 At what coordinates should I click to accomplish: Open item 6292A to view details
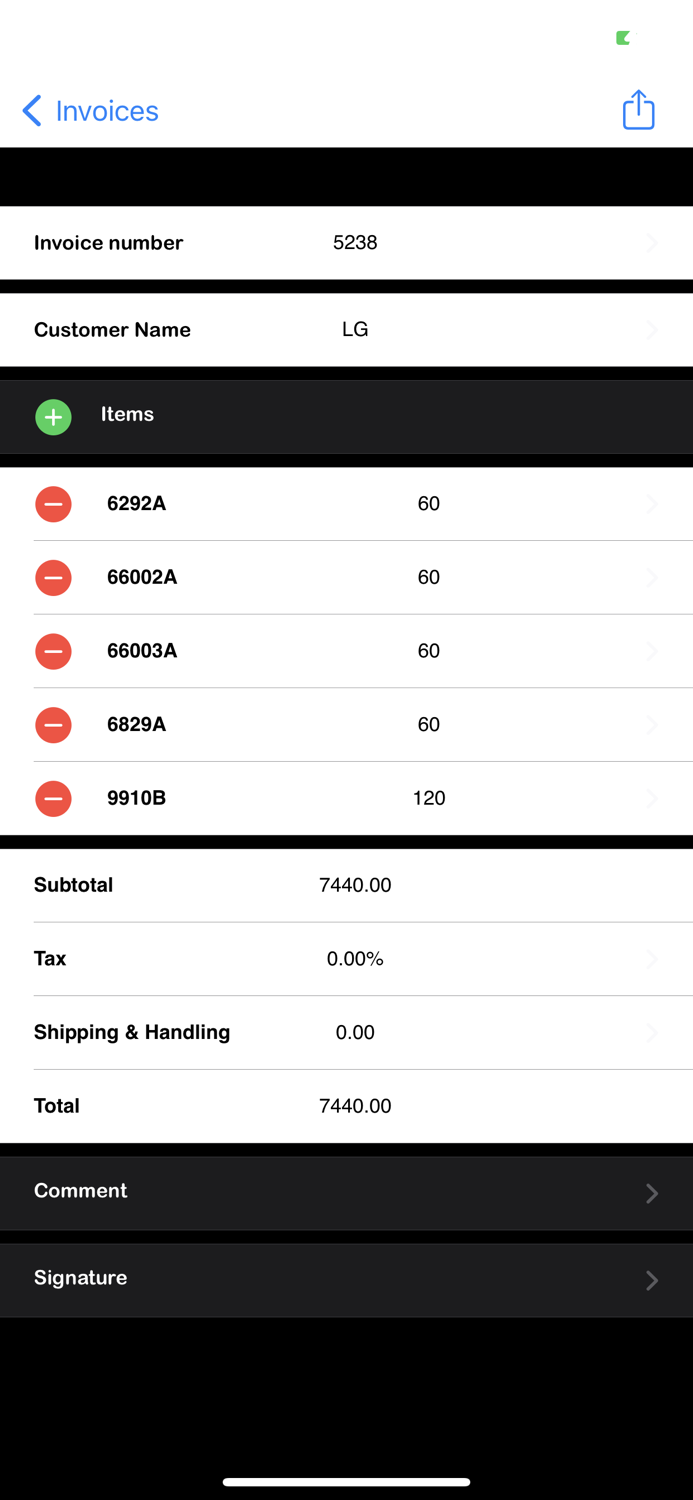[x=350, y=504]
